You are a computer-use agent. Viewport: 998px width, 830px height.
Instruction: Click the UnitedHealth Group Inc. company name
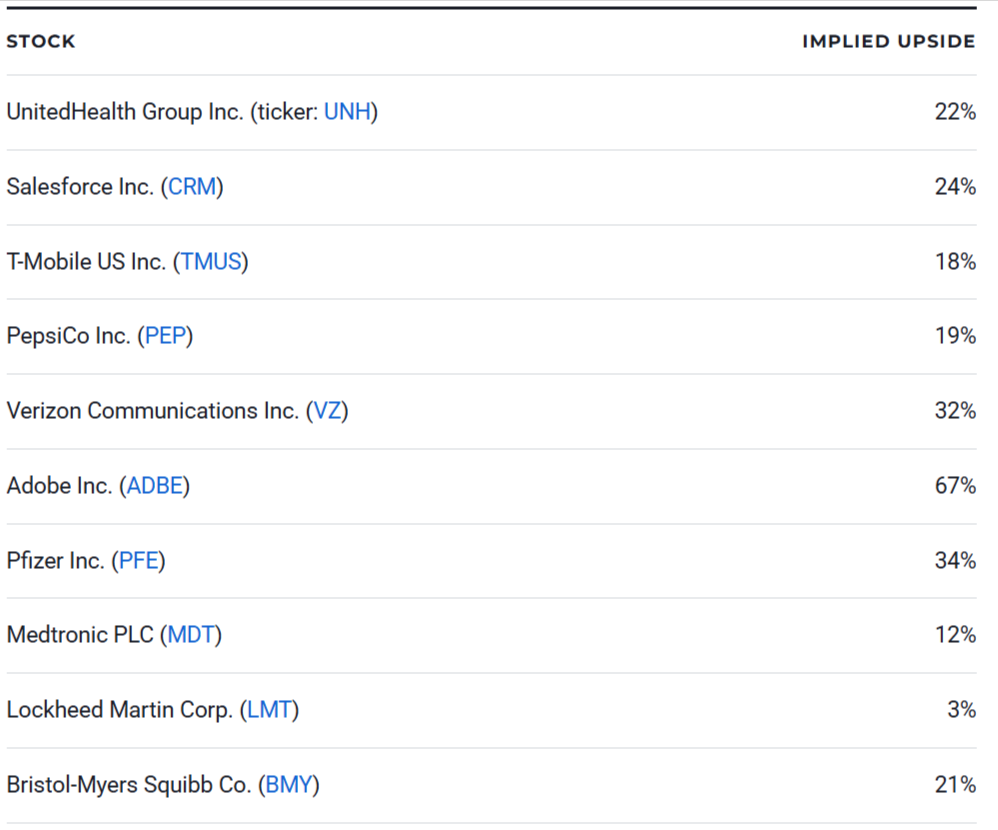tap(125, 111)
